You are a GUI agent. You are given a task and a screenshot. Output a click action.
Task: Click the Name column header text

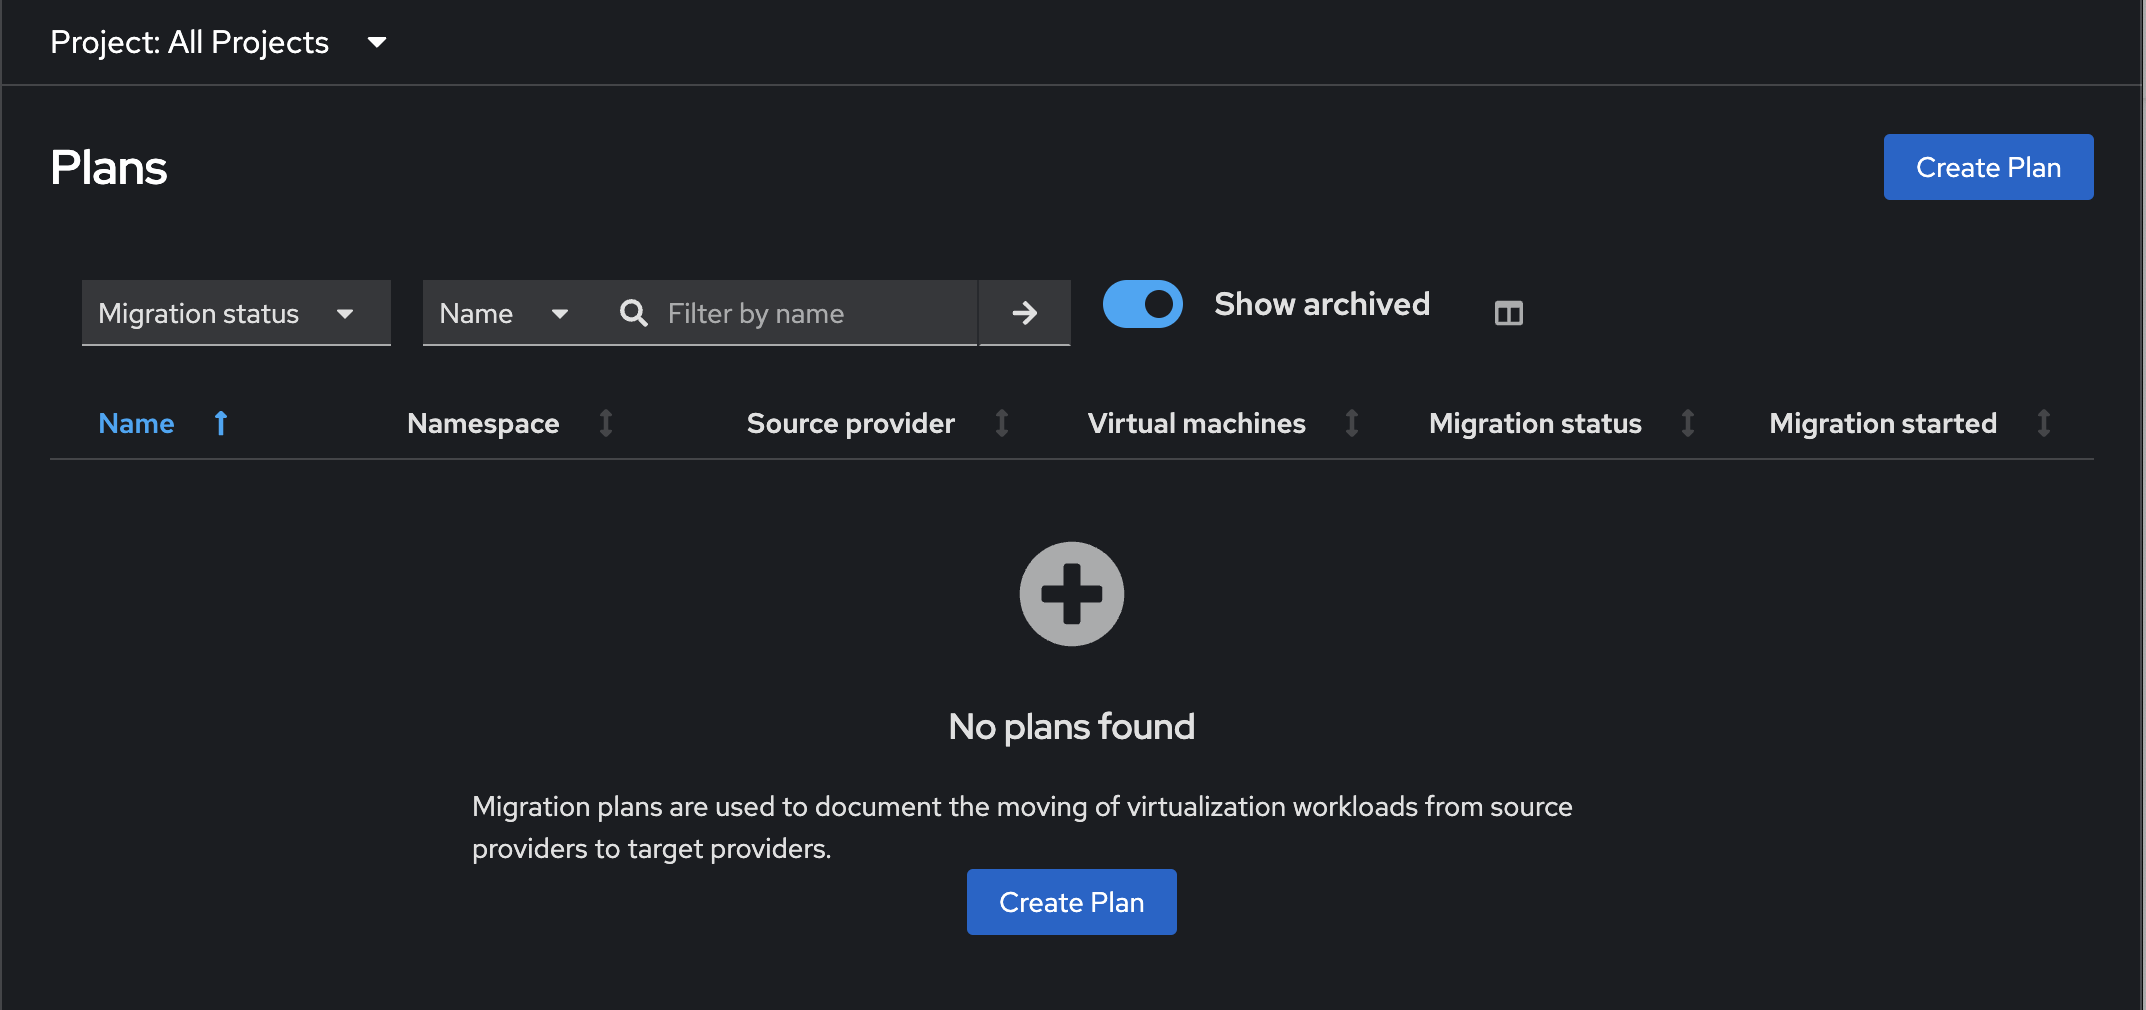tap(136, 423)
